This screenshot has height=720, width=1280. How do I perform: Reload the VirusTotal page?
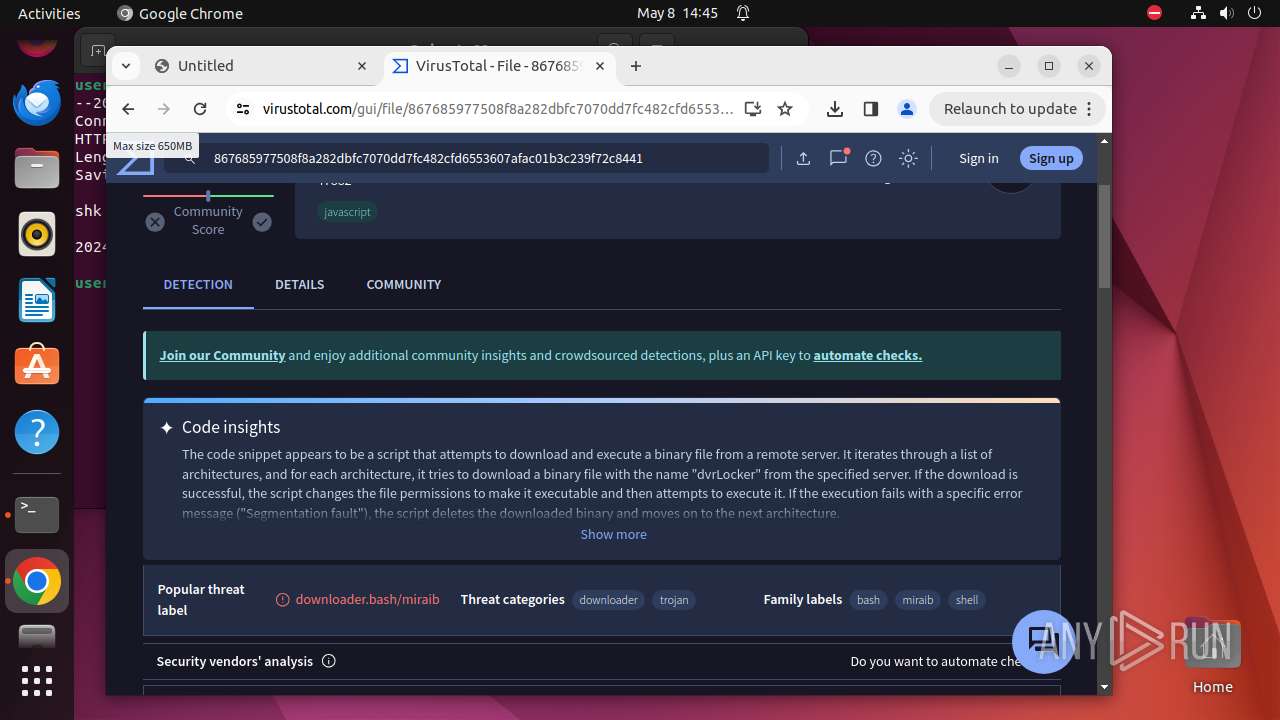pyautogui.click(x=200, y=109)
